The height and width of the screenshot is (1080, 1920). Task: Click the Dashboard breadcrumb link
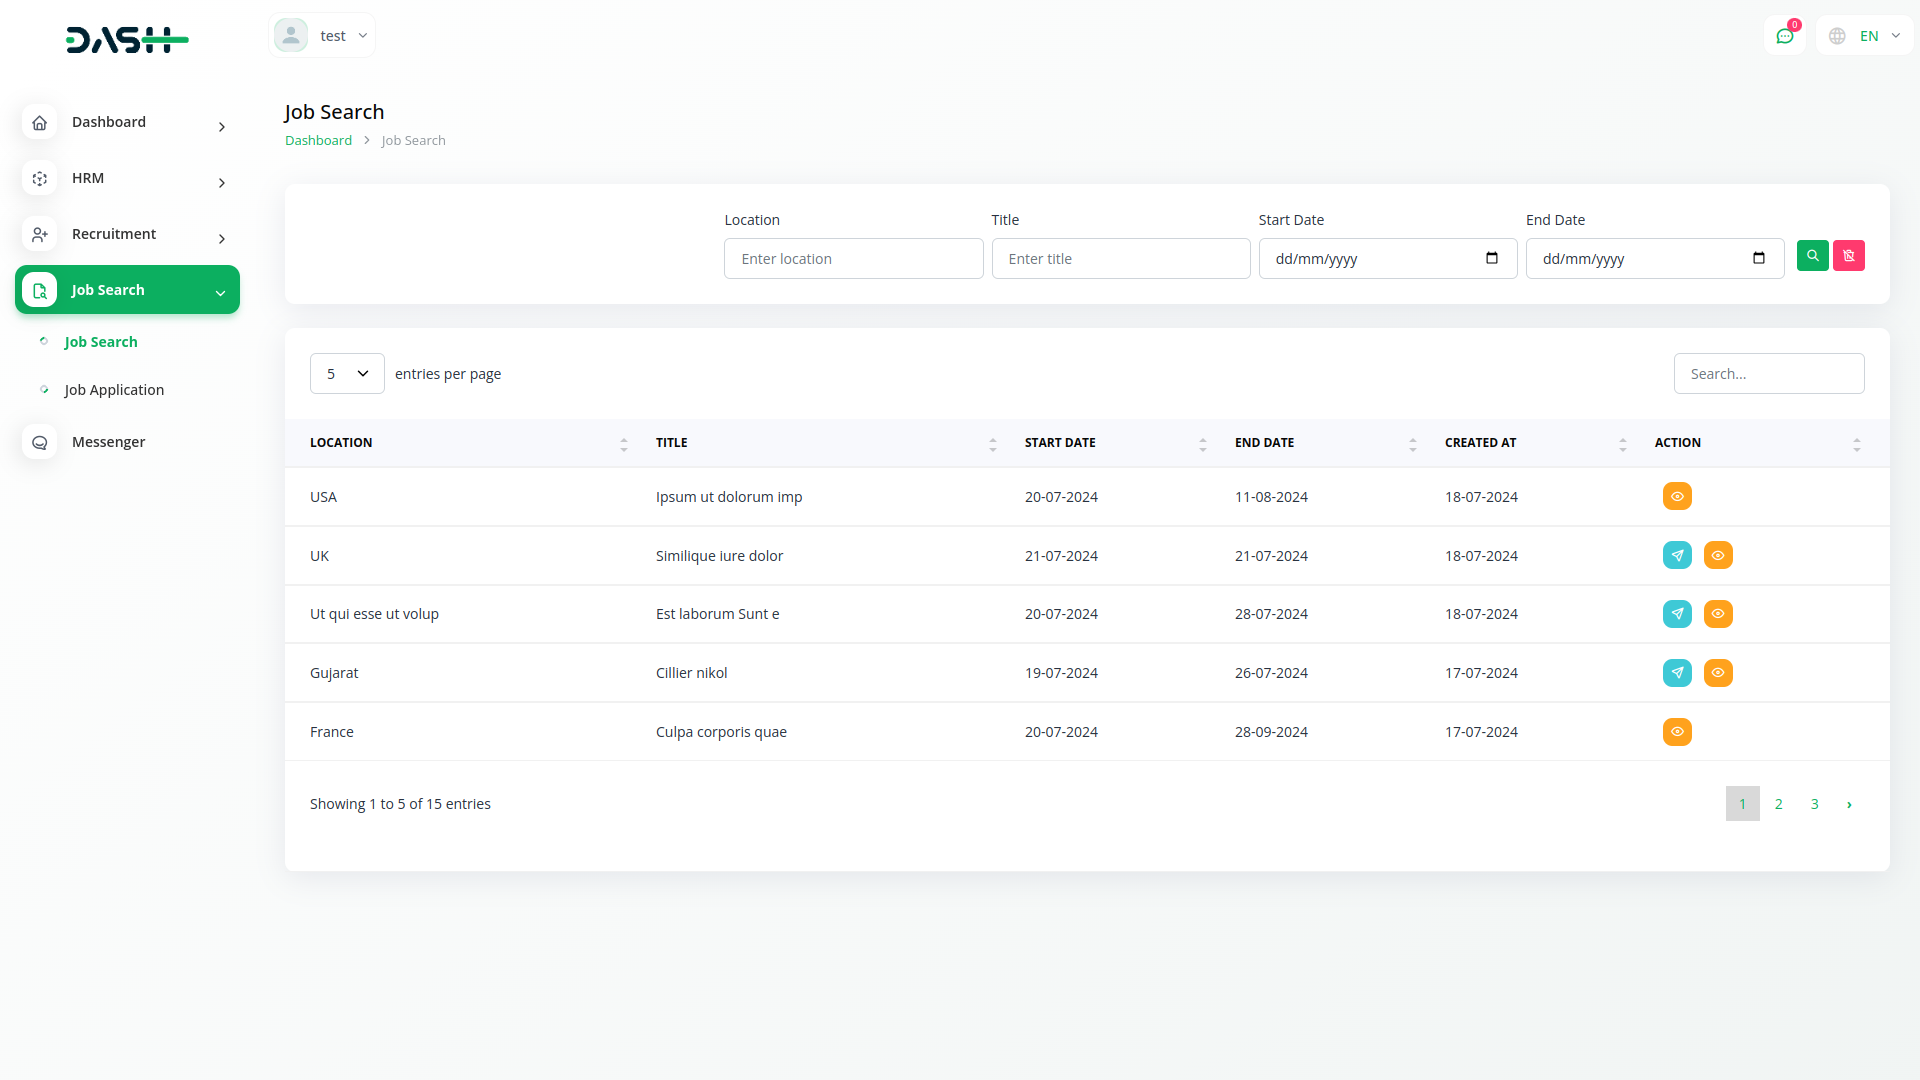[x=318, y=141]
